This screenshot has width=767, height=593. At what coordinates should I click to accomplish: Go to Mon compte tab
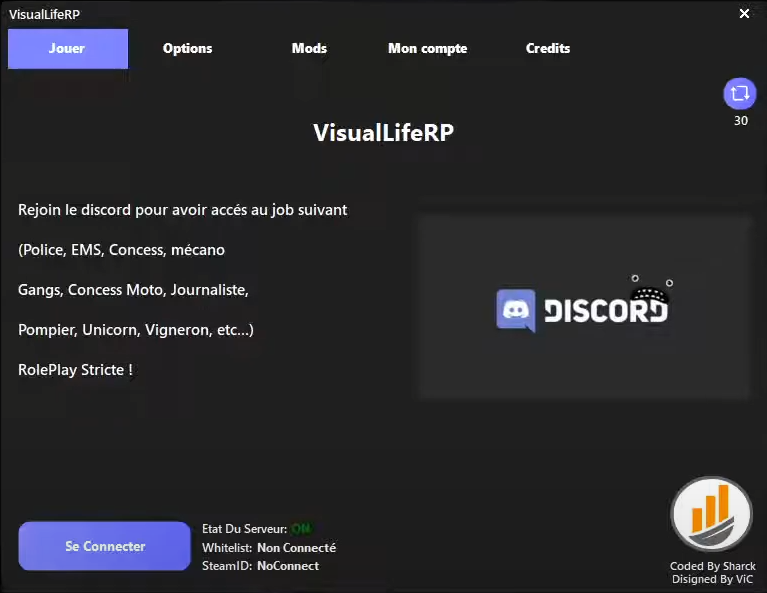click(x=428, y=48)
